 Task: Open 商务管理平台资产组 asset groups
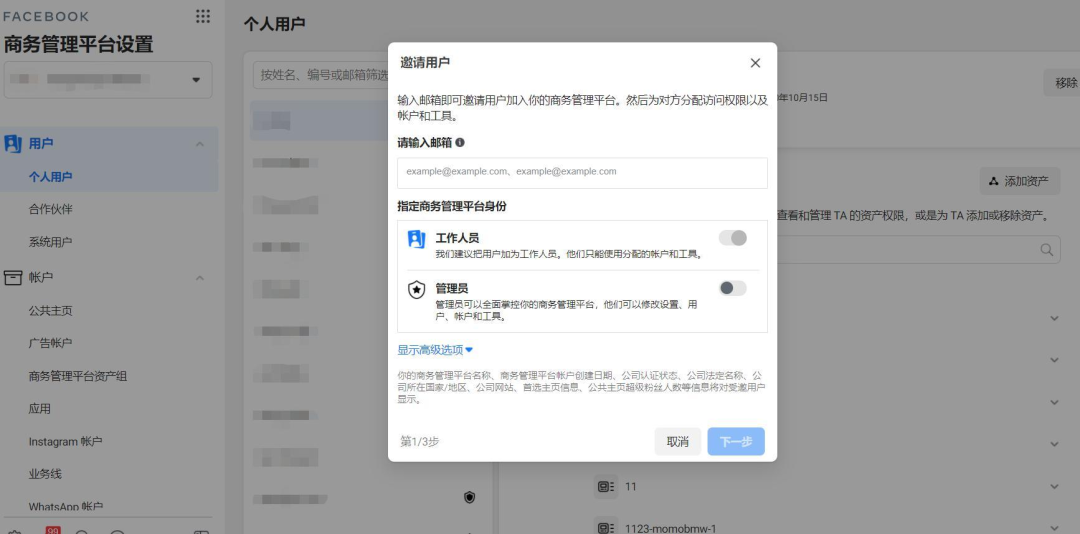click(x=78, y=376)
